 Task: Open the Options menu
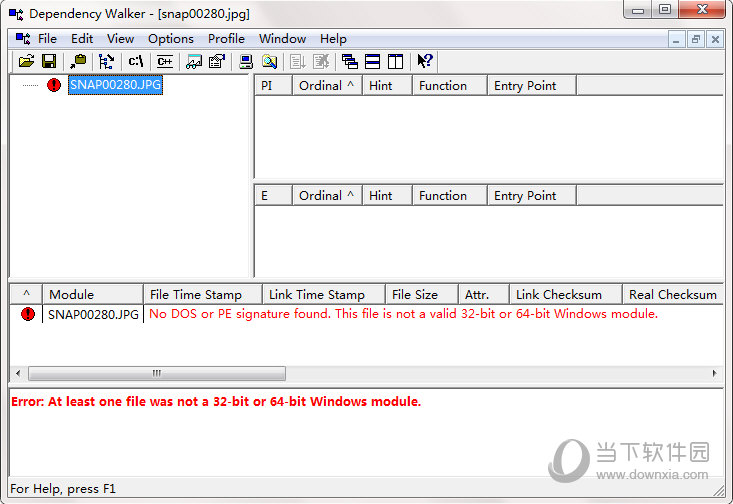click(171, 39)
